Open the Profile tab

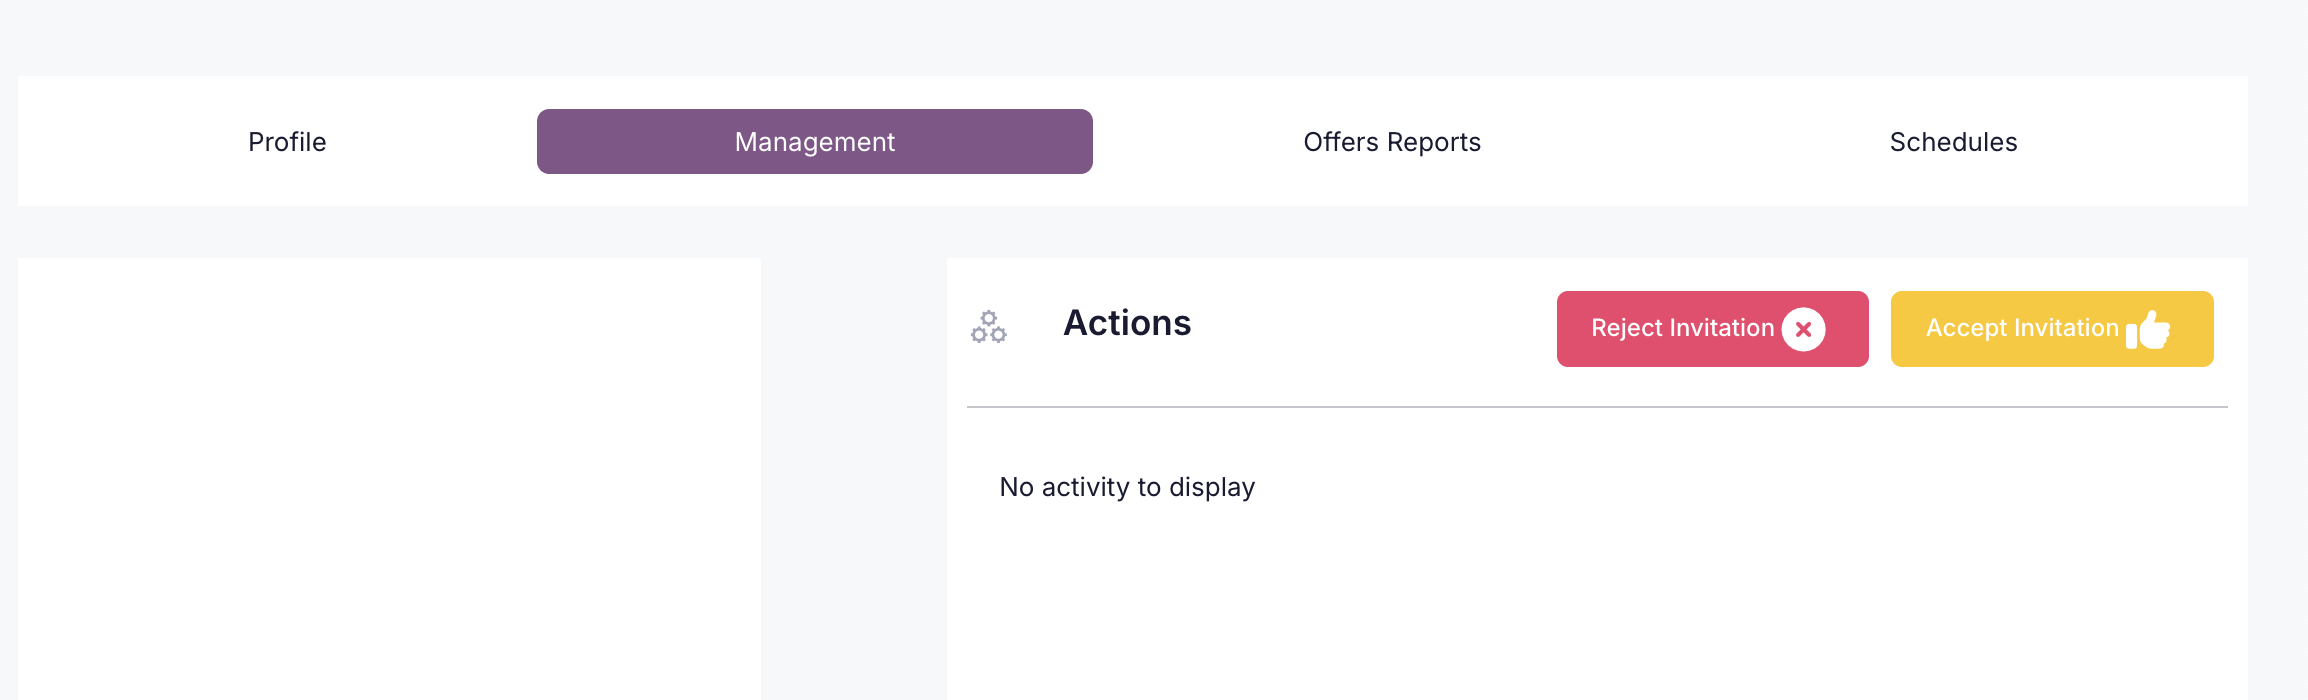(x=287, y=142)
